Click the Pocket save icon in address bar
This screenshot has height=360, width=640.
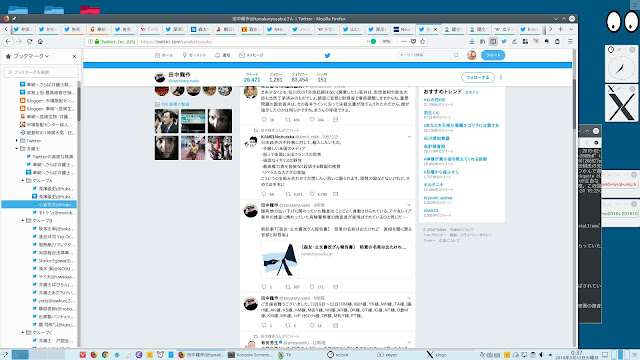(x=413, y=41)
